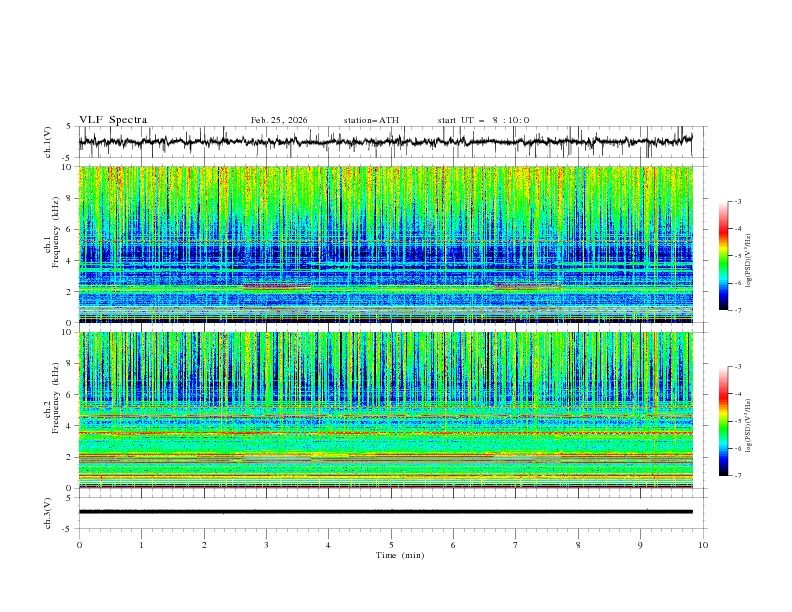The height and width of the screenshot is (612, 792).
Task: Click the 3-minute tick label on time axis
Action: point(266,545)
